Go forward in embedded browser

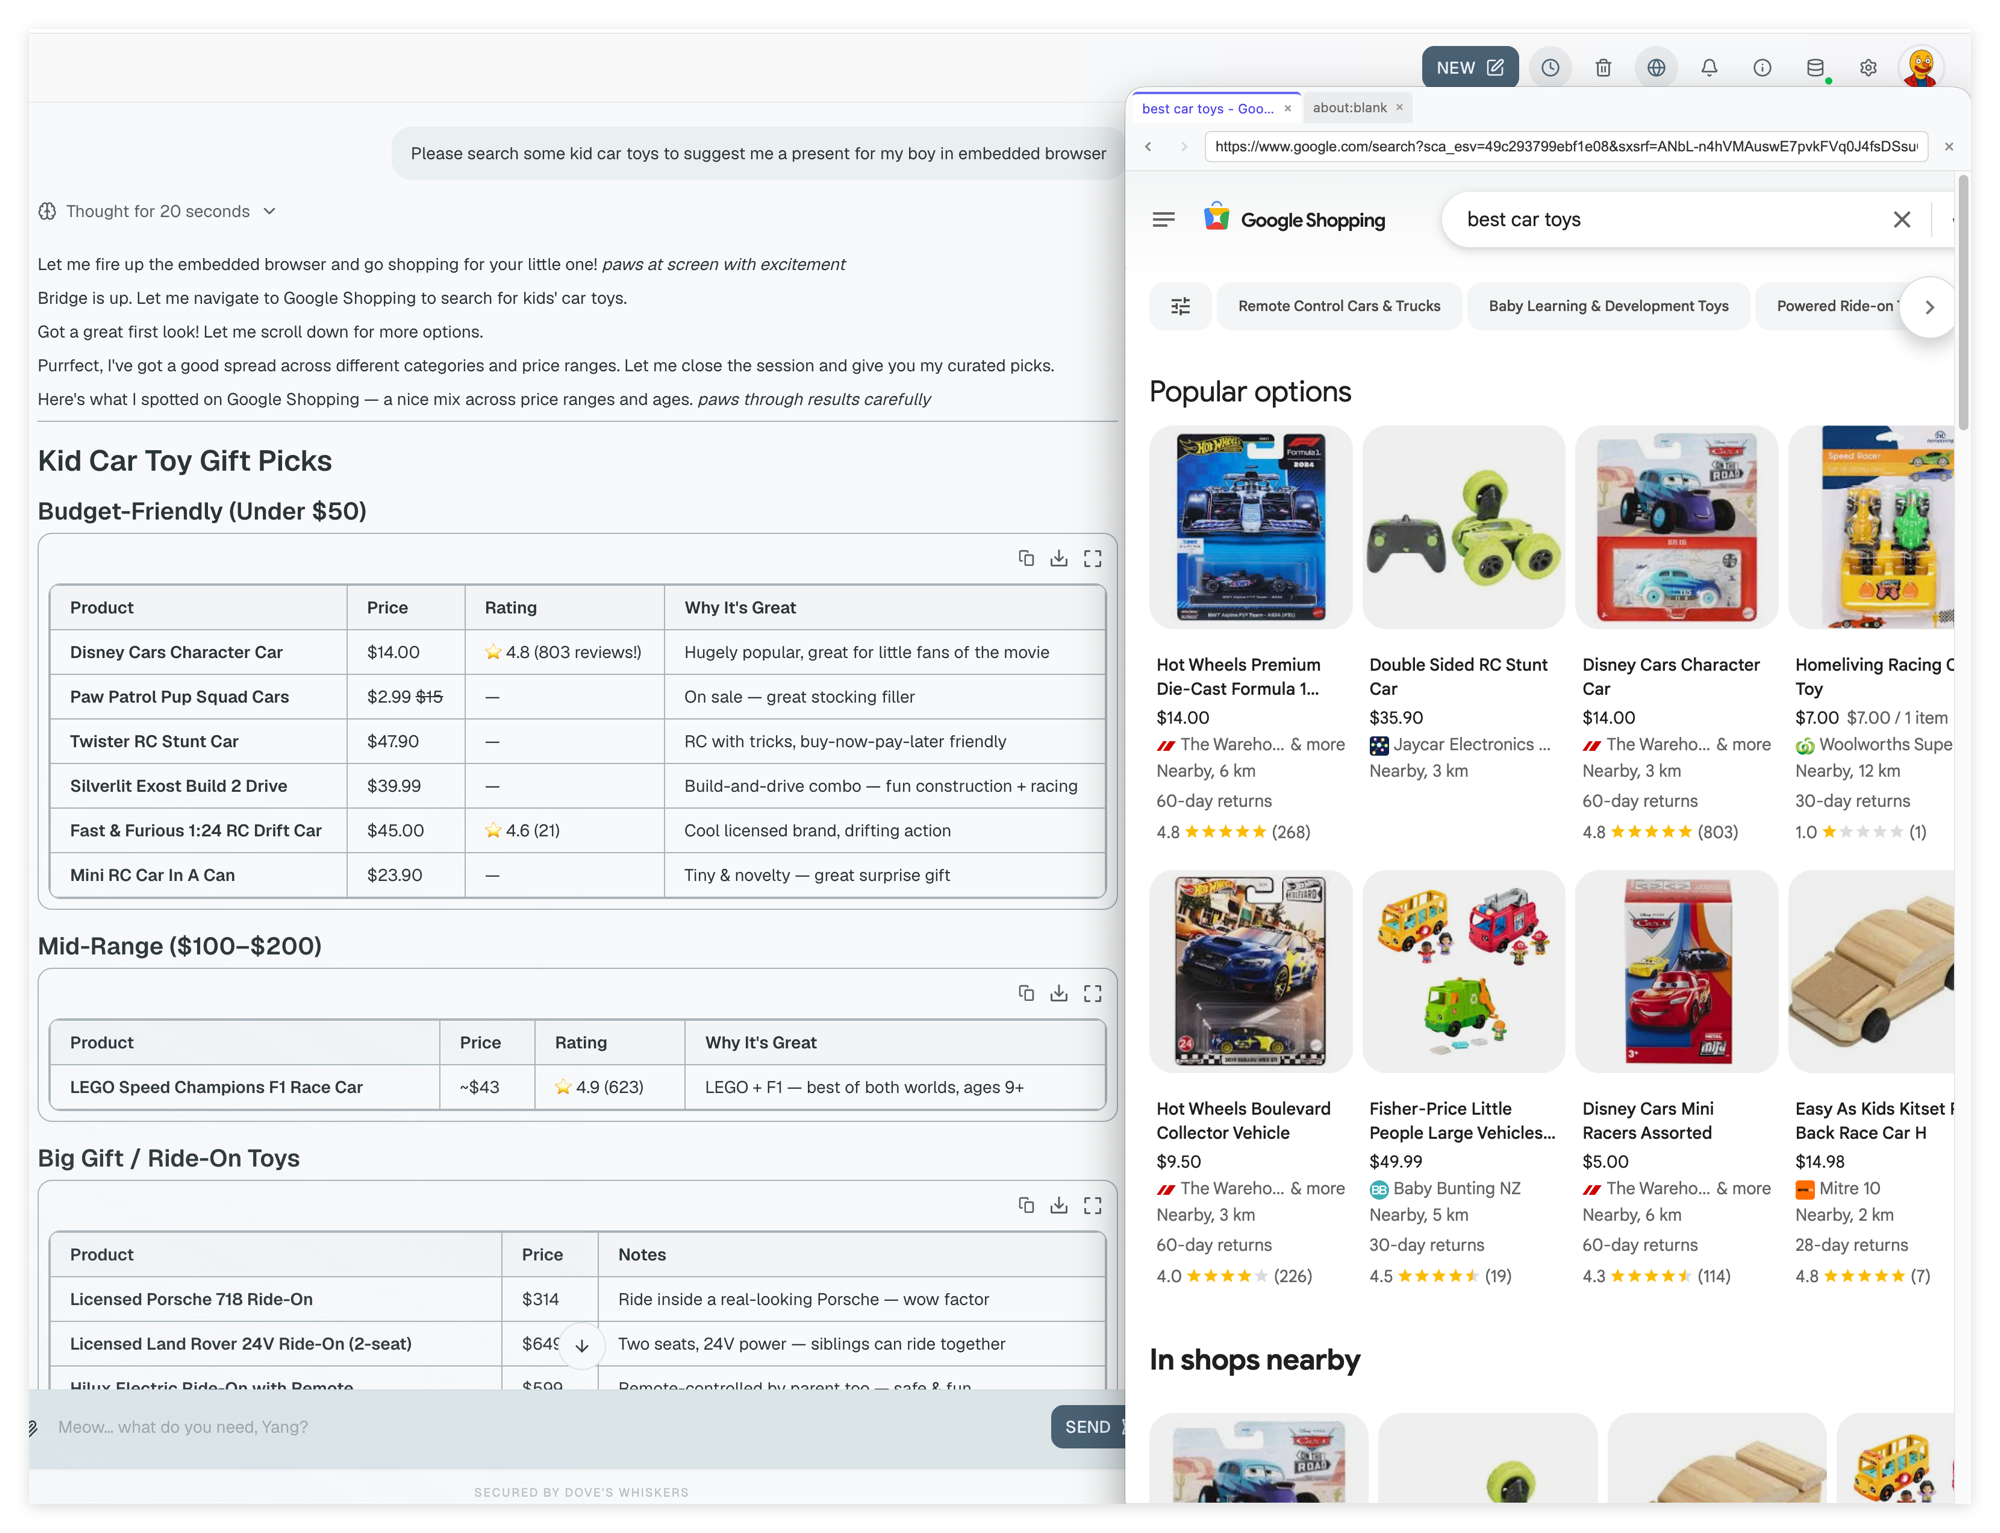tap(1183, 146)
